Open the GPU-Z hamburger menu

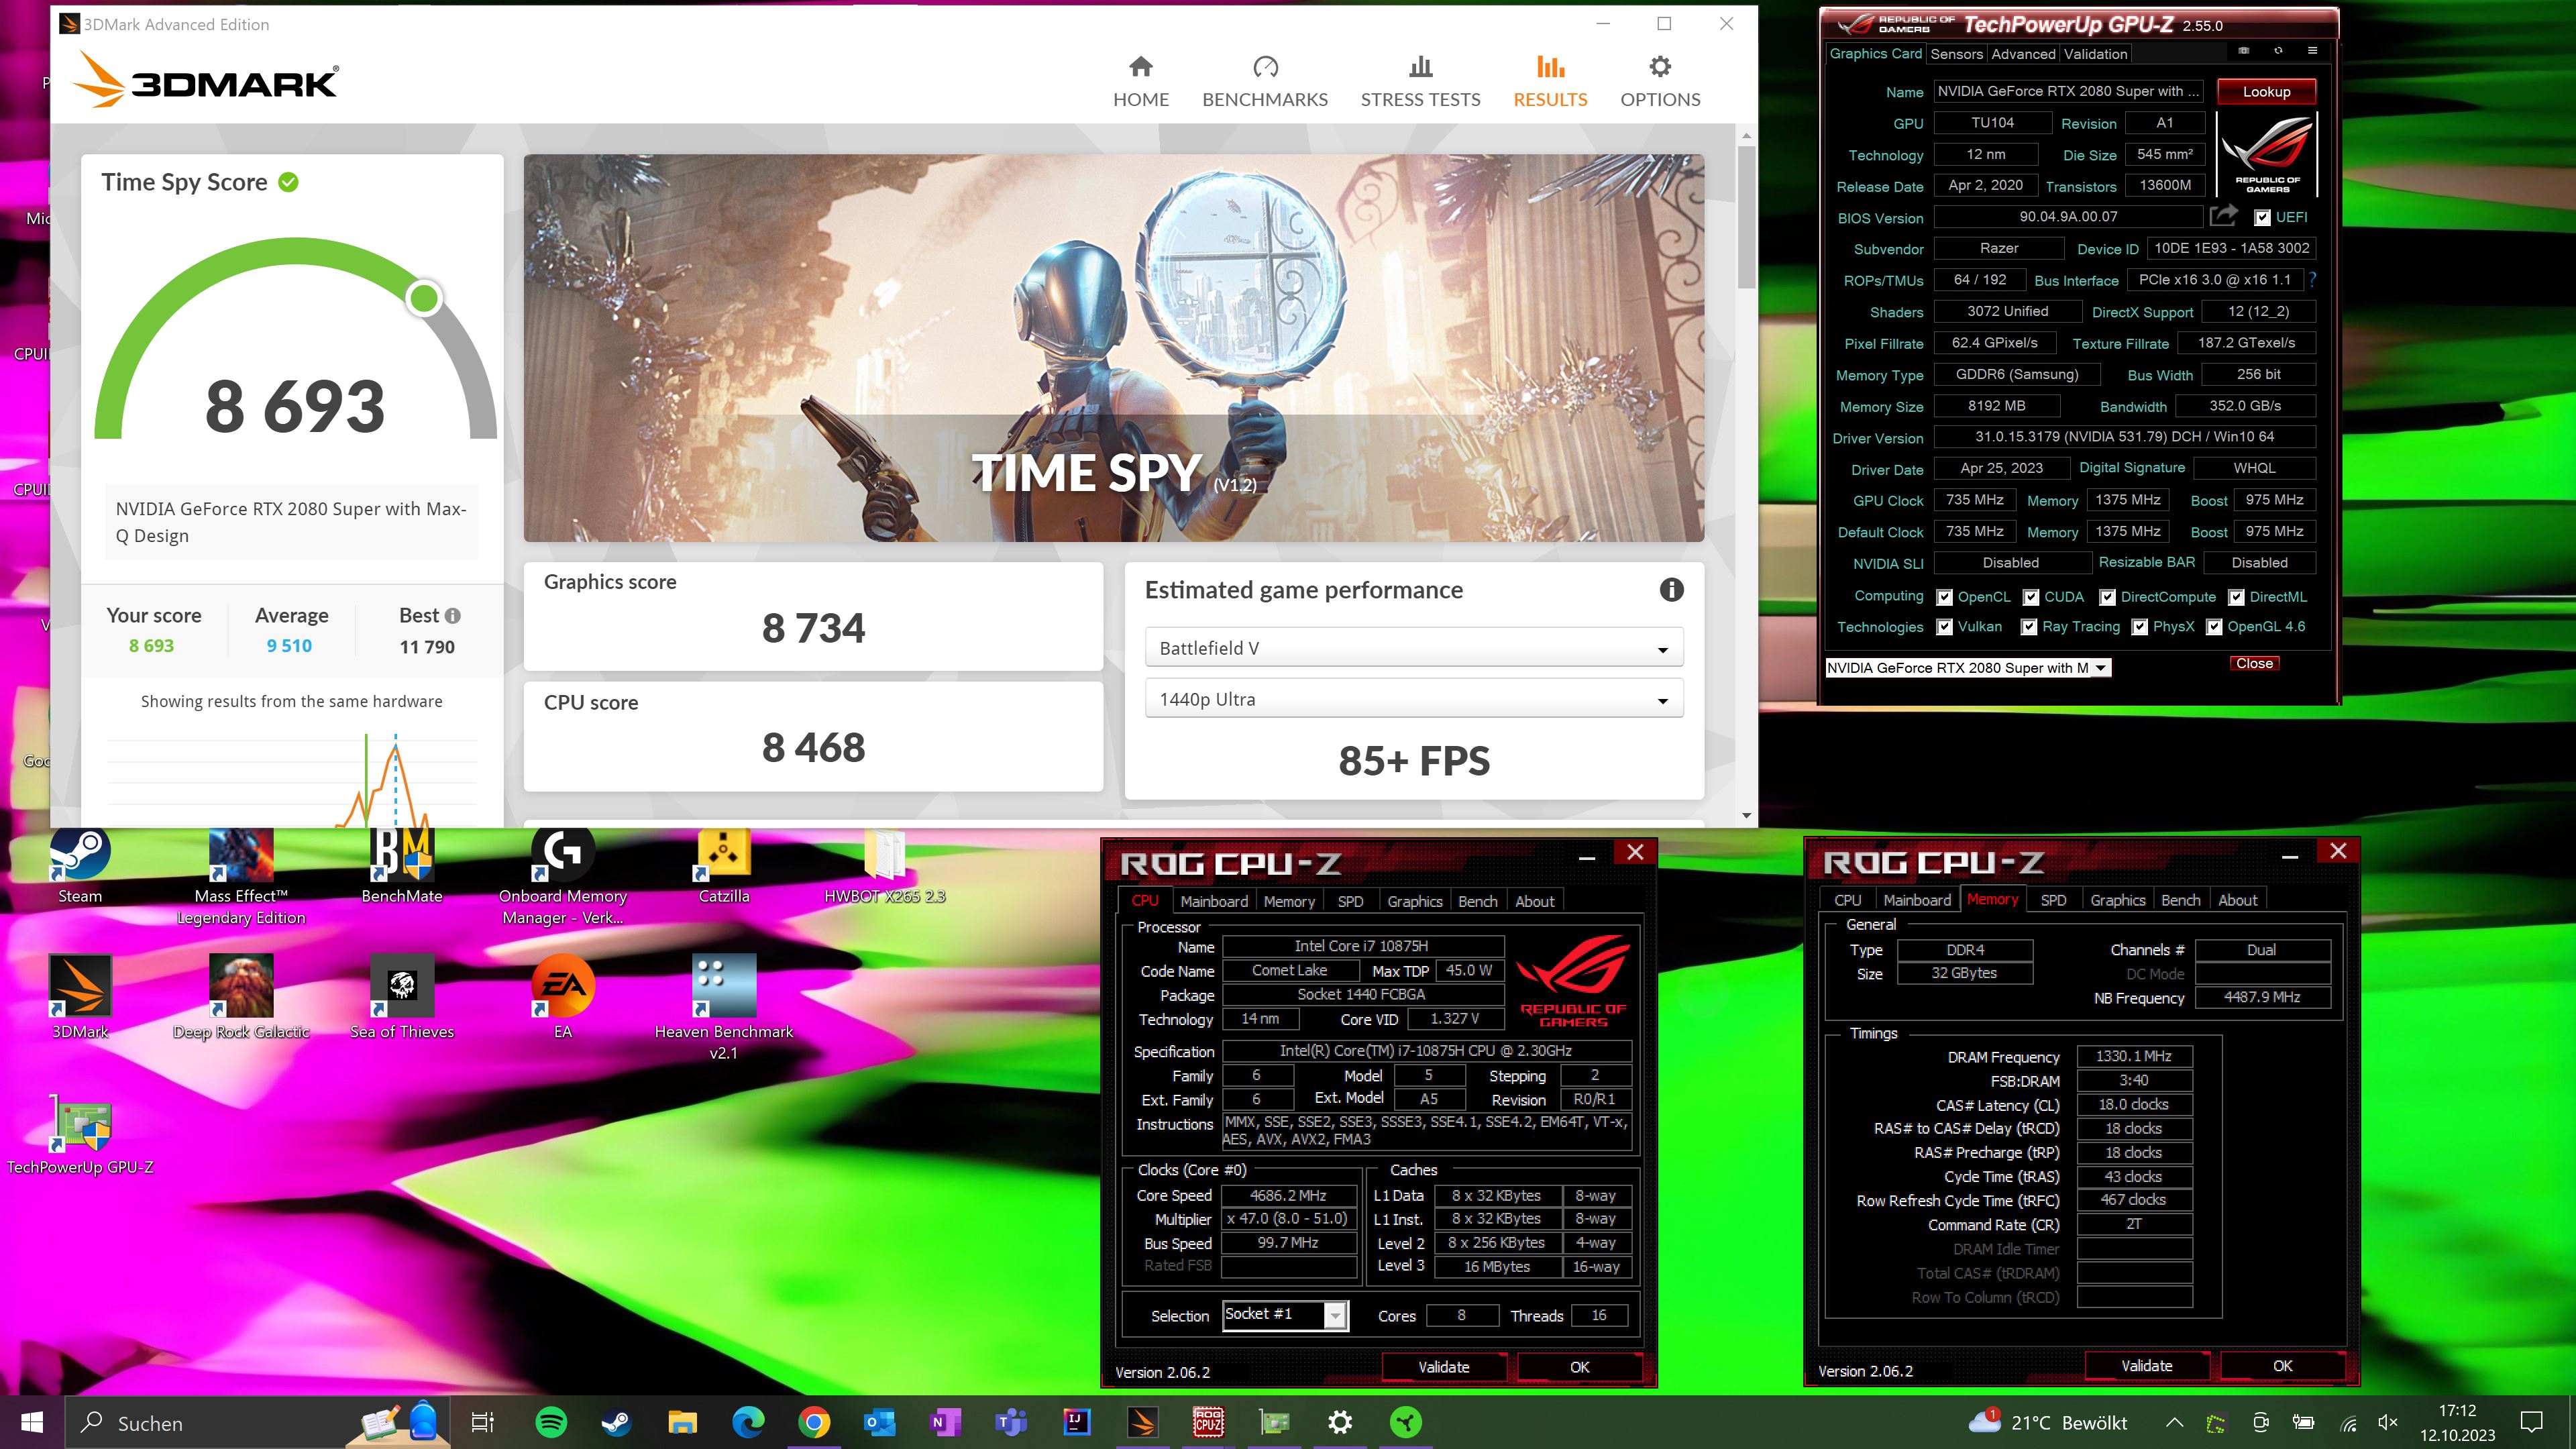click(2312, 51)
